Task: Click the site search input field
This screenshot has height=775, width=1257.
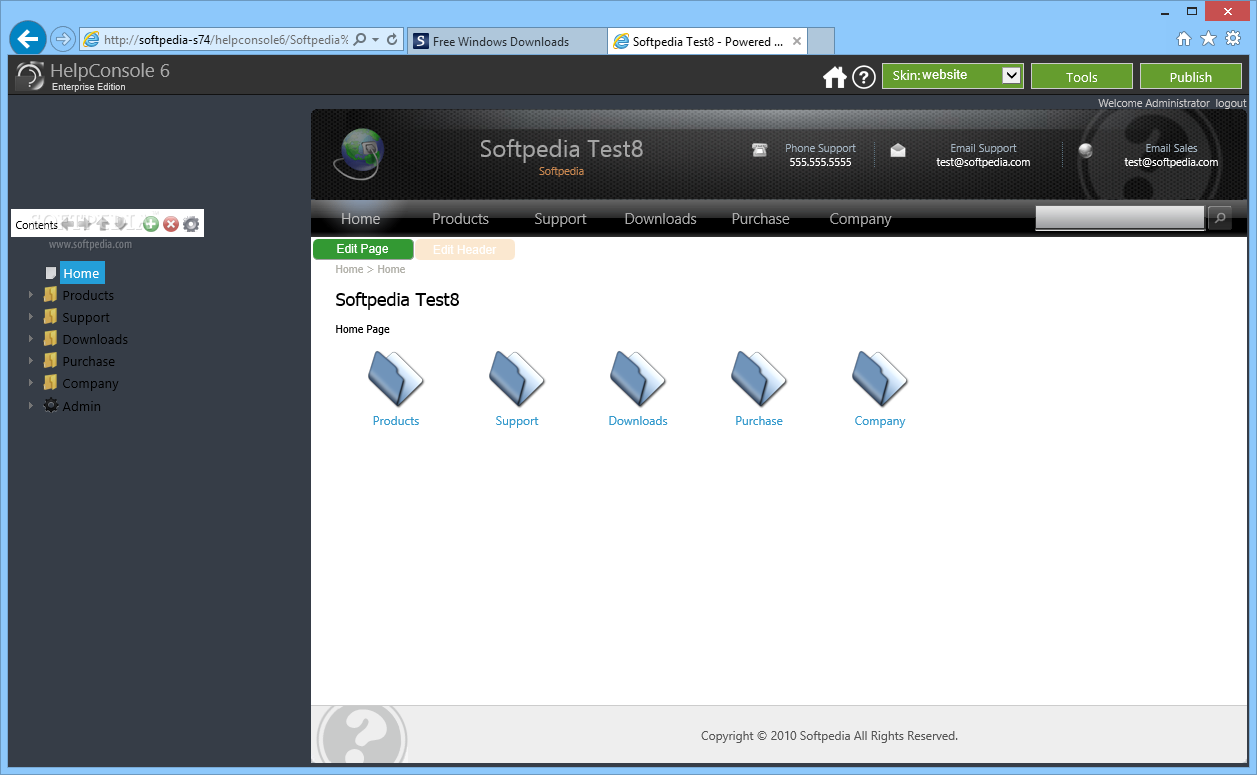Action: [x=1120, y=218]
